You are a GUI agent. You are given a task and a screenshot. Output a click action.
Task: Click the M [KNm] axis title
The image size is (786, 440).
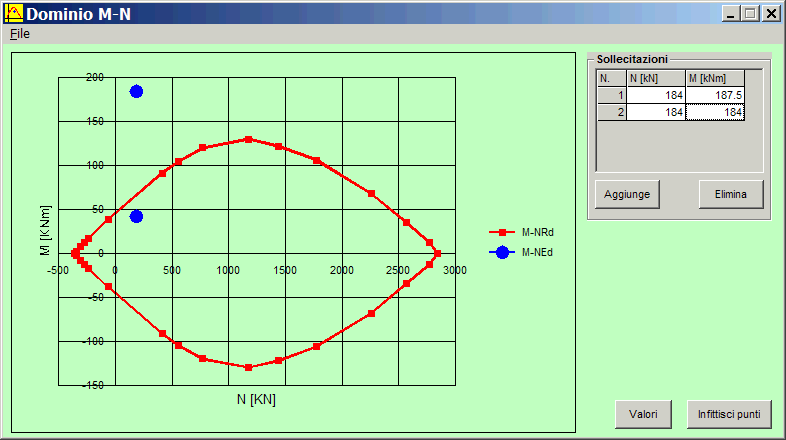click(x=45, y=230)
